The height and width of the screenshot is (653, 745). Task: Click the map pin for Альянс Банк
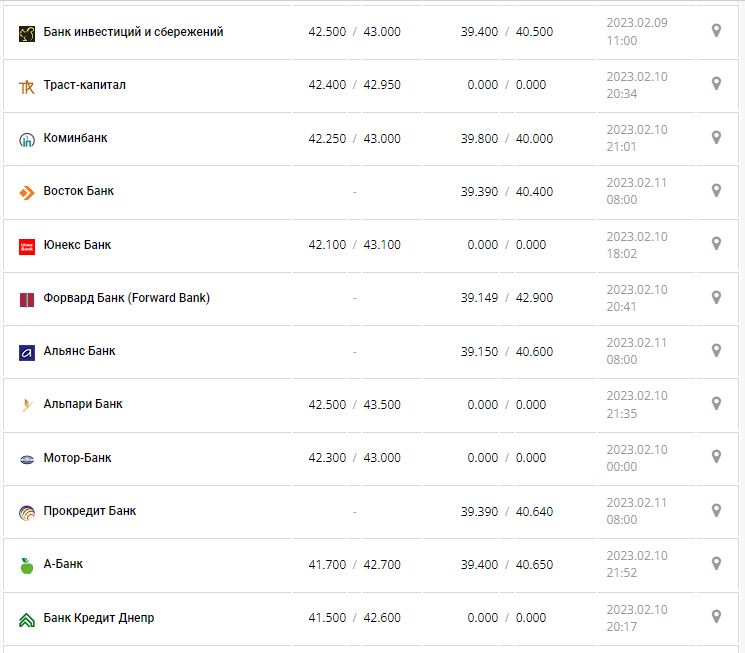[x=716, y=350]
